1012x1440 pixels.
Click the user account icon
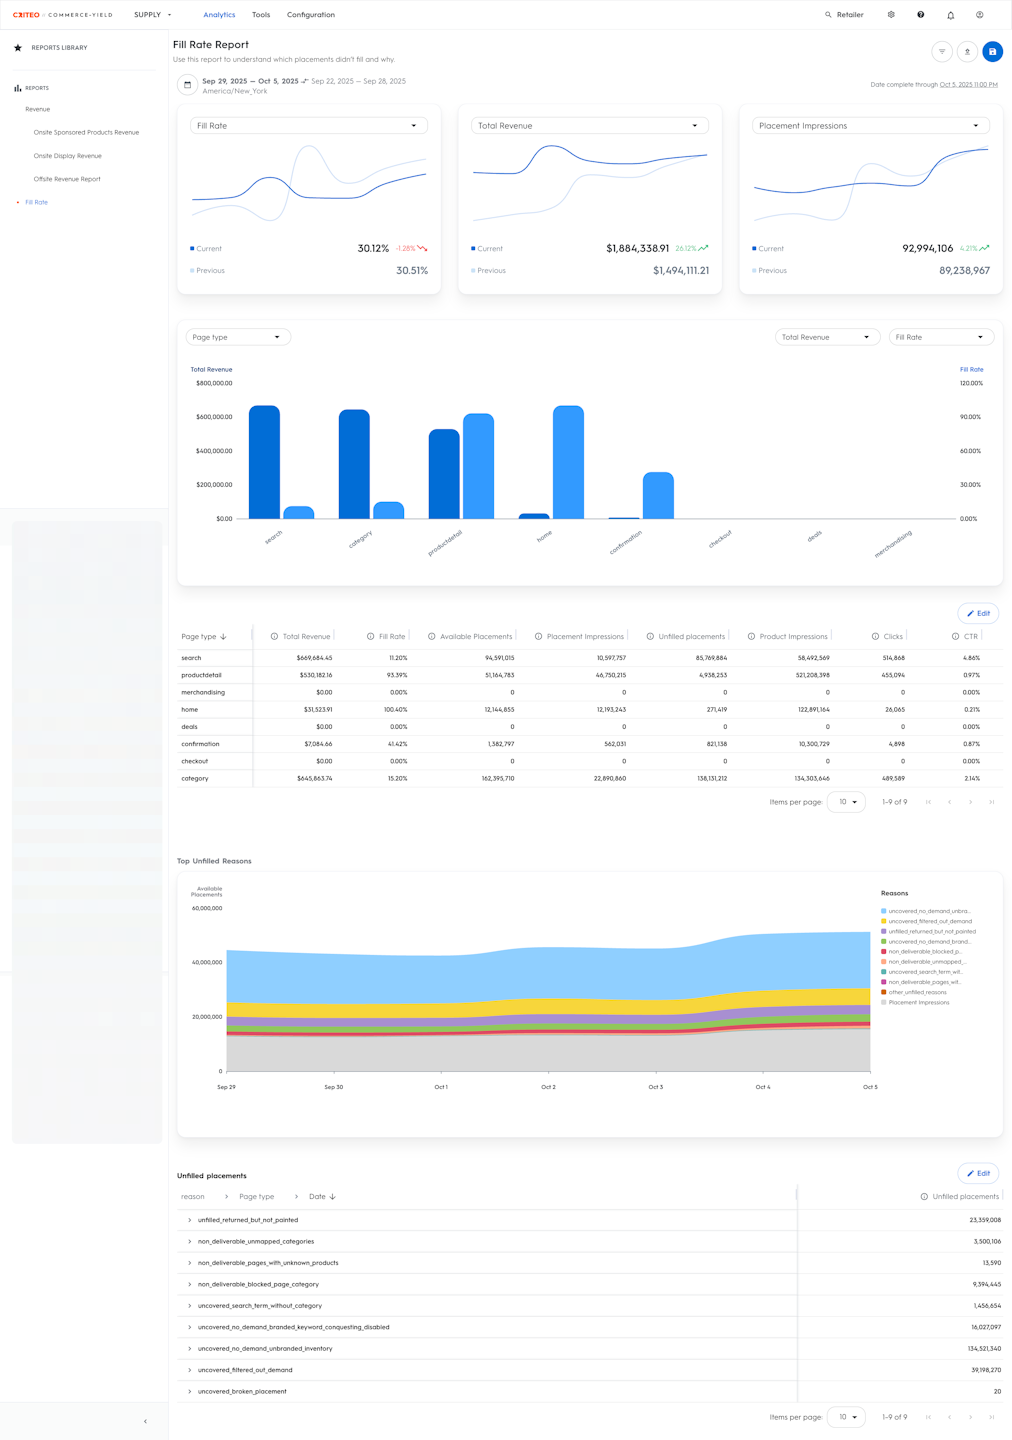[980, 15]
